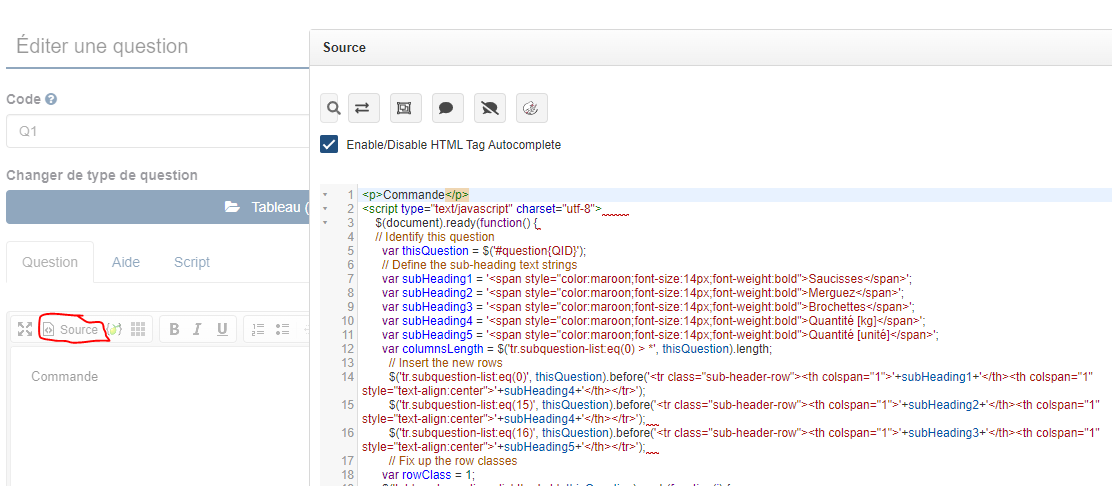The image size is (1112, 486).
Task: Click the Uncomment crossed-out bubble icon
Action: tap(489, 108)
